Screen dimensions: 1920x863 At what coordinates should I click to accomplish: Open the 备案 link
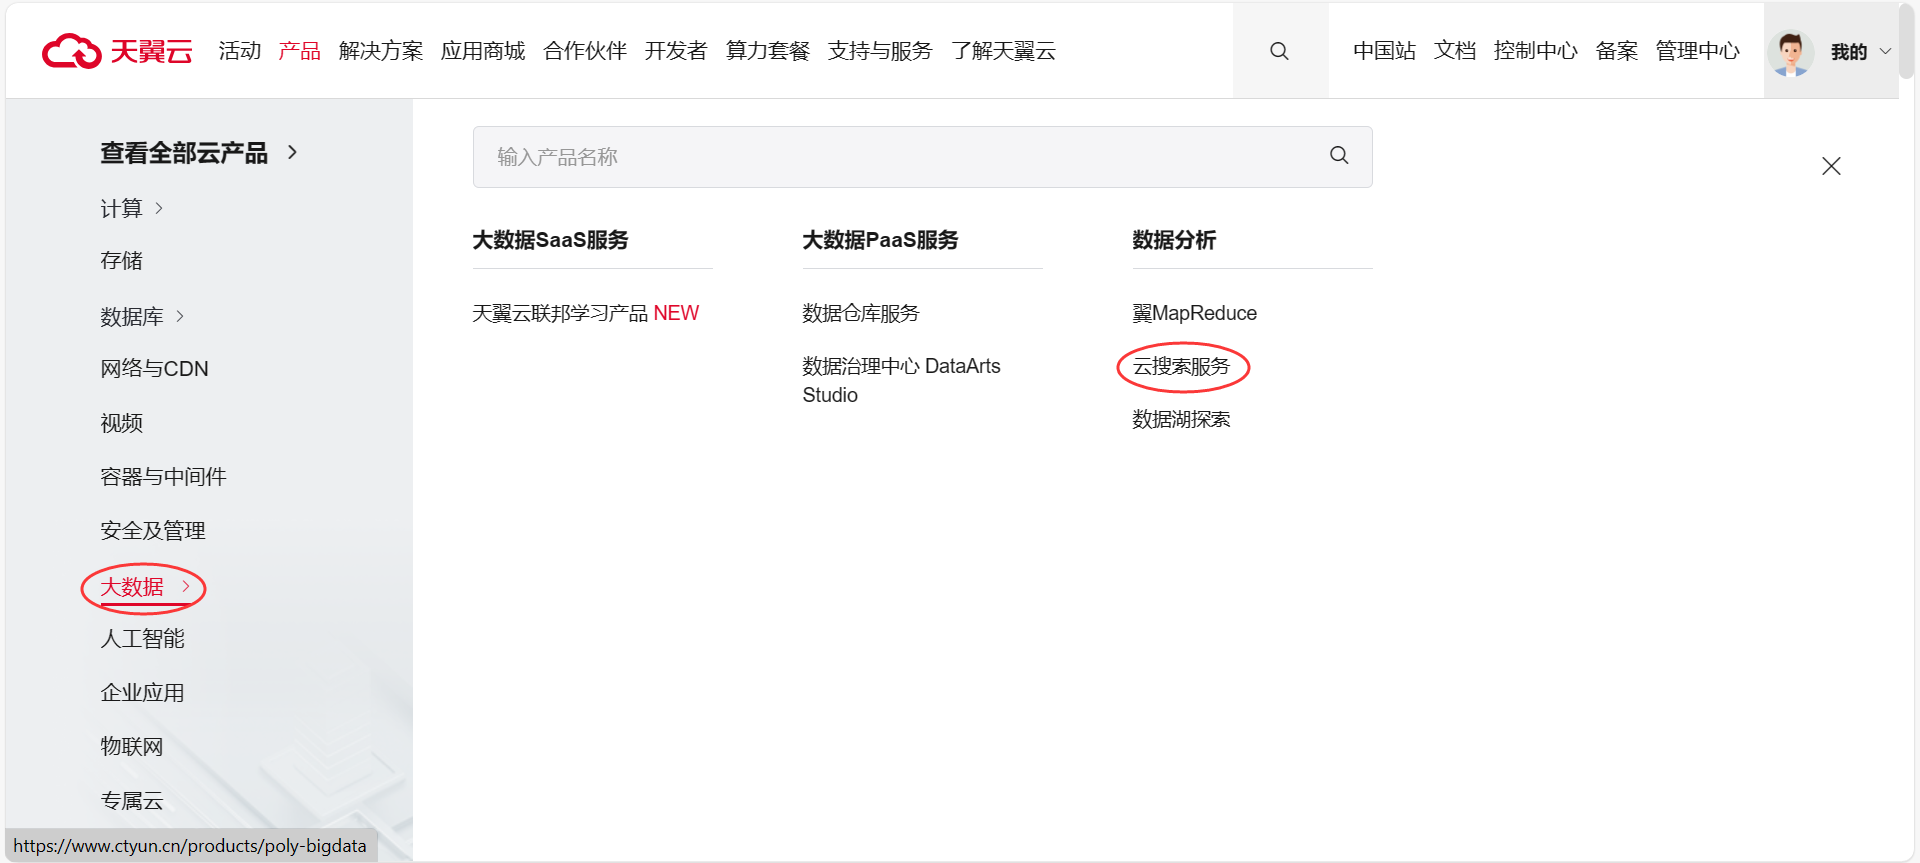point(1617,51)
